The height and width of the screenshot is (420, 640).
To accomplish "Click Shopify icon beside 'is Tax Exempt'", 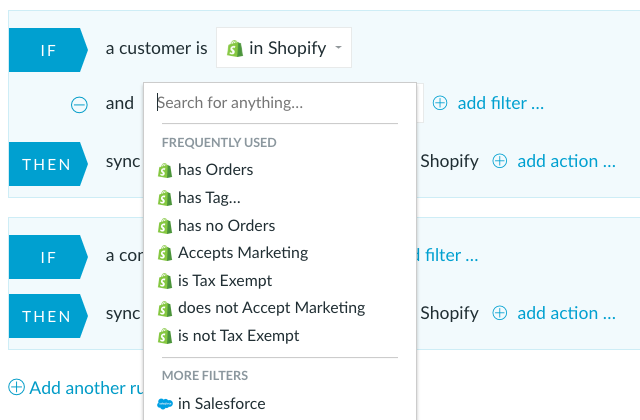I will [x=165, y=281].
